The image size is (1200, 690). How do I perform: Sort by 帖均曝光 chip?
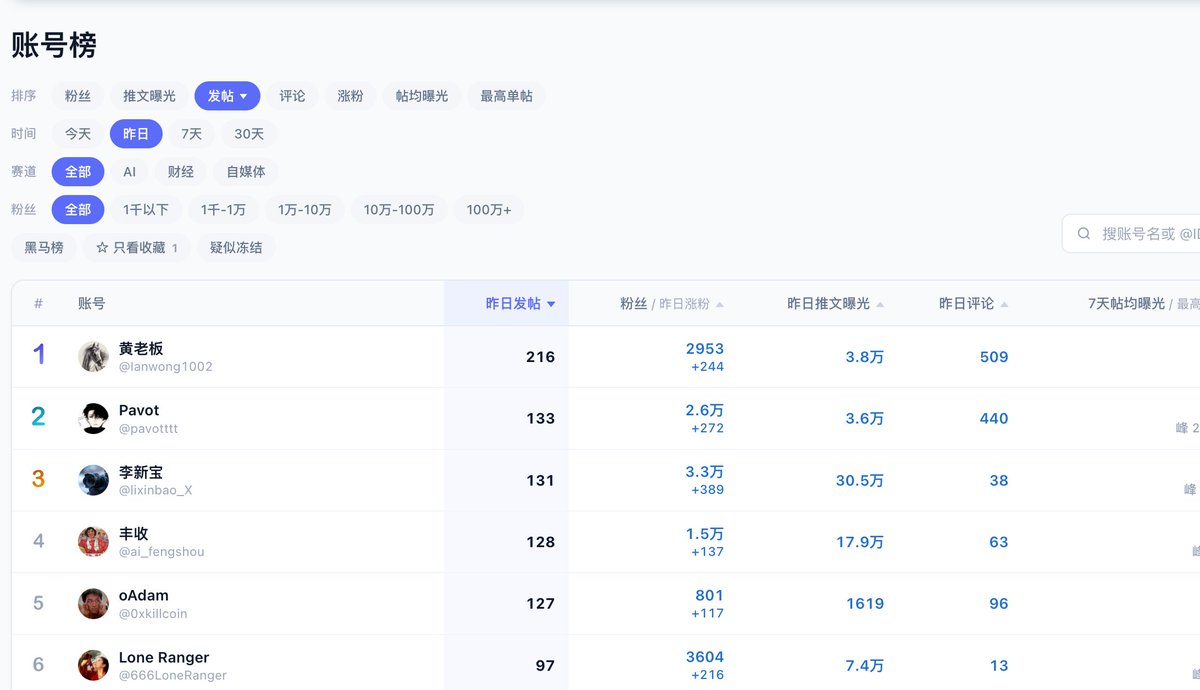[x=421, y=96]
